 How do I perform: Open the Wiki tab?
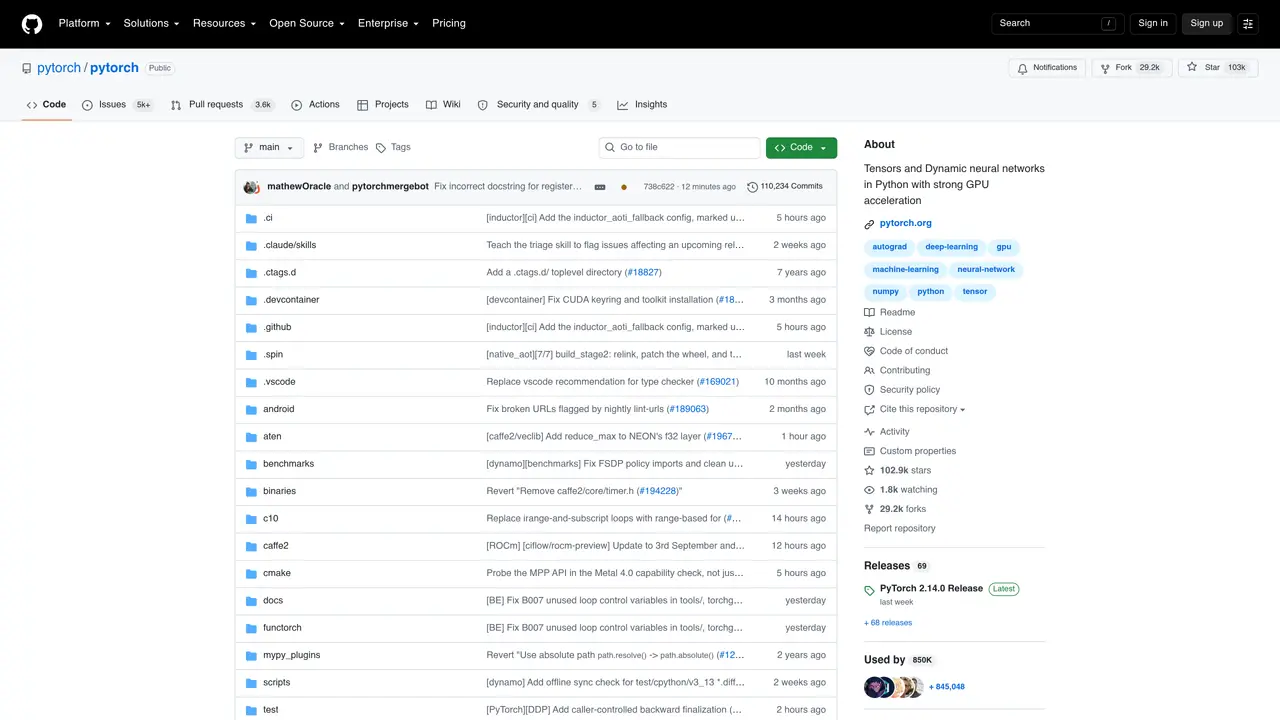[443, 105]
